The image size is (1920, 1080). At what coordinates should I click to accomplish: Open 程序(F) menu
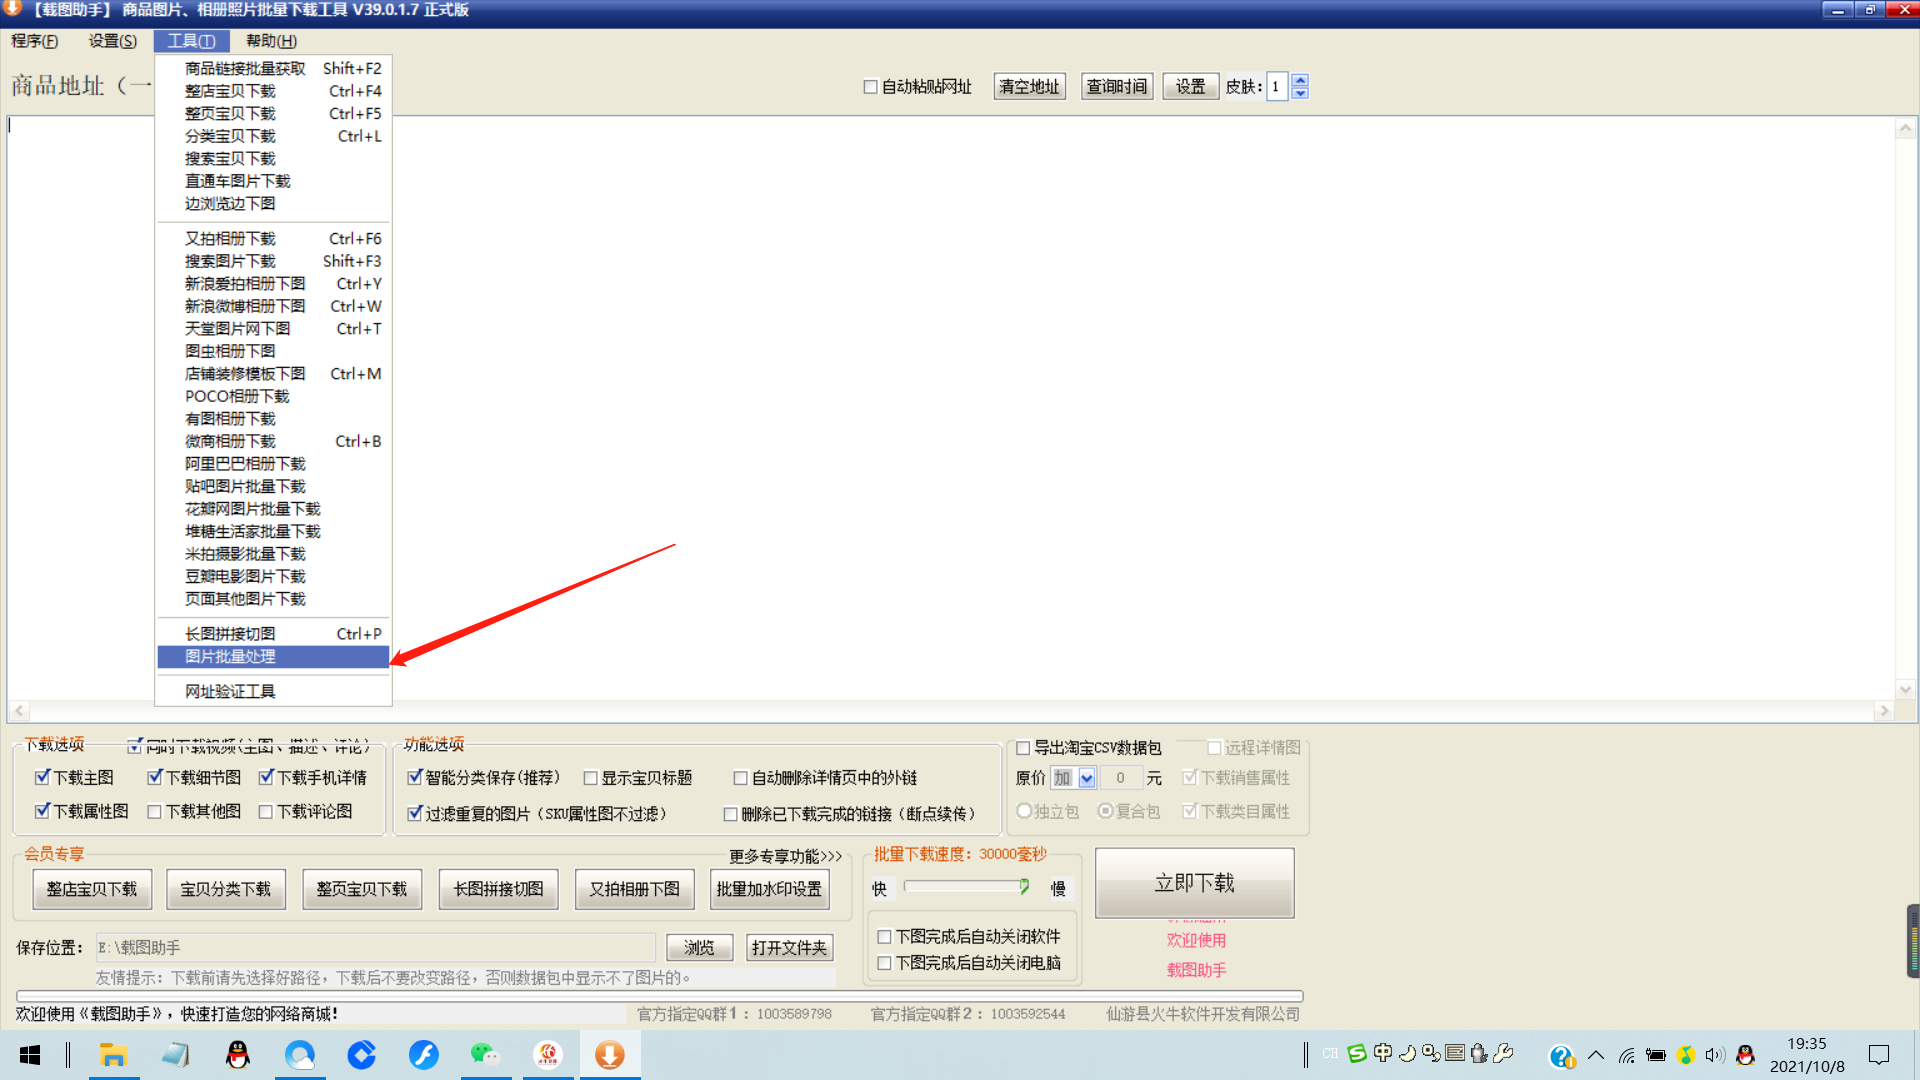click(x=35, y=41)
